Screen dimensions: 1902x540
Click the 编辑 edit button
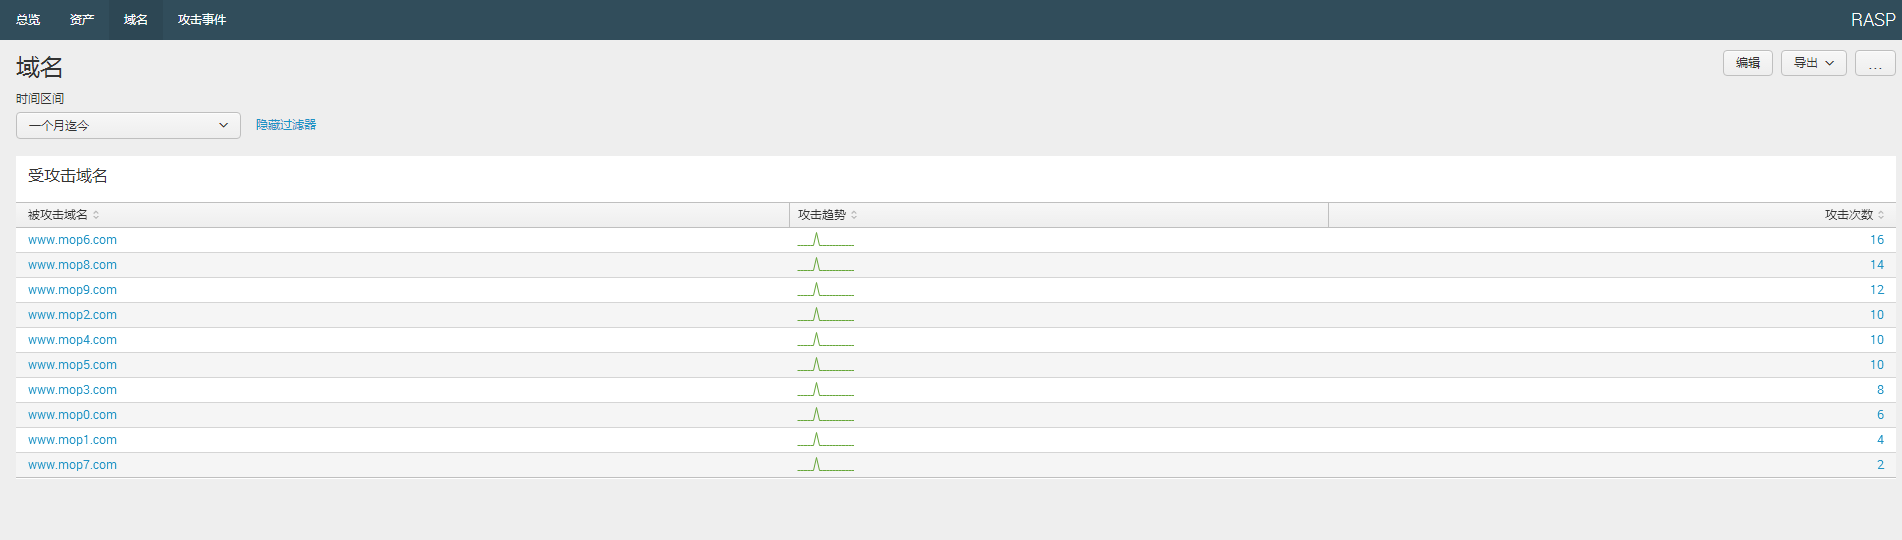(1747, 63)
